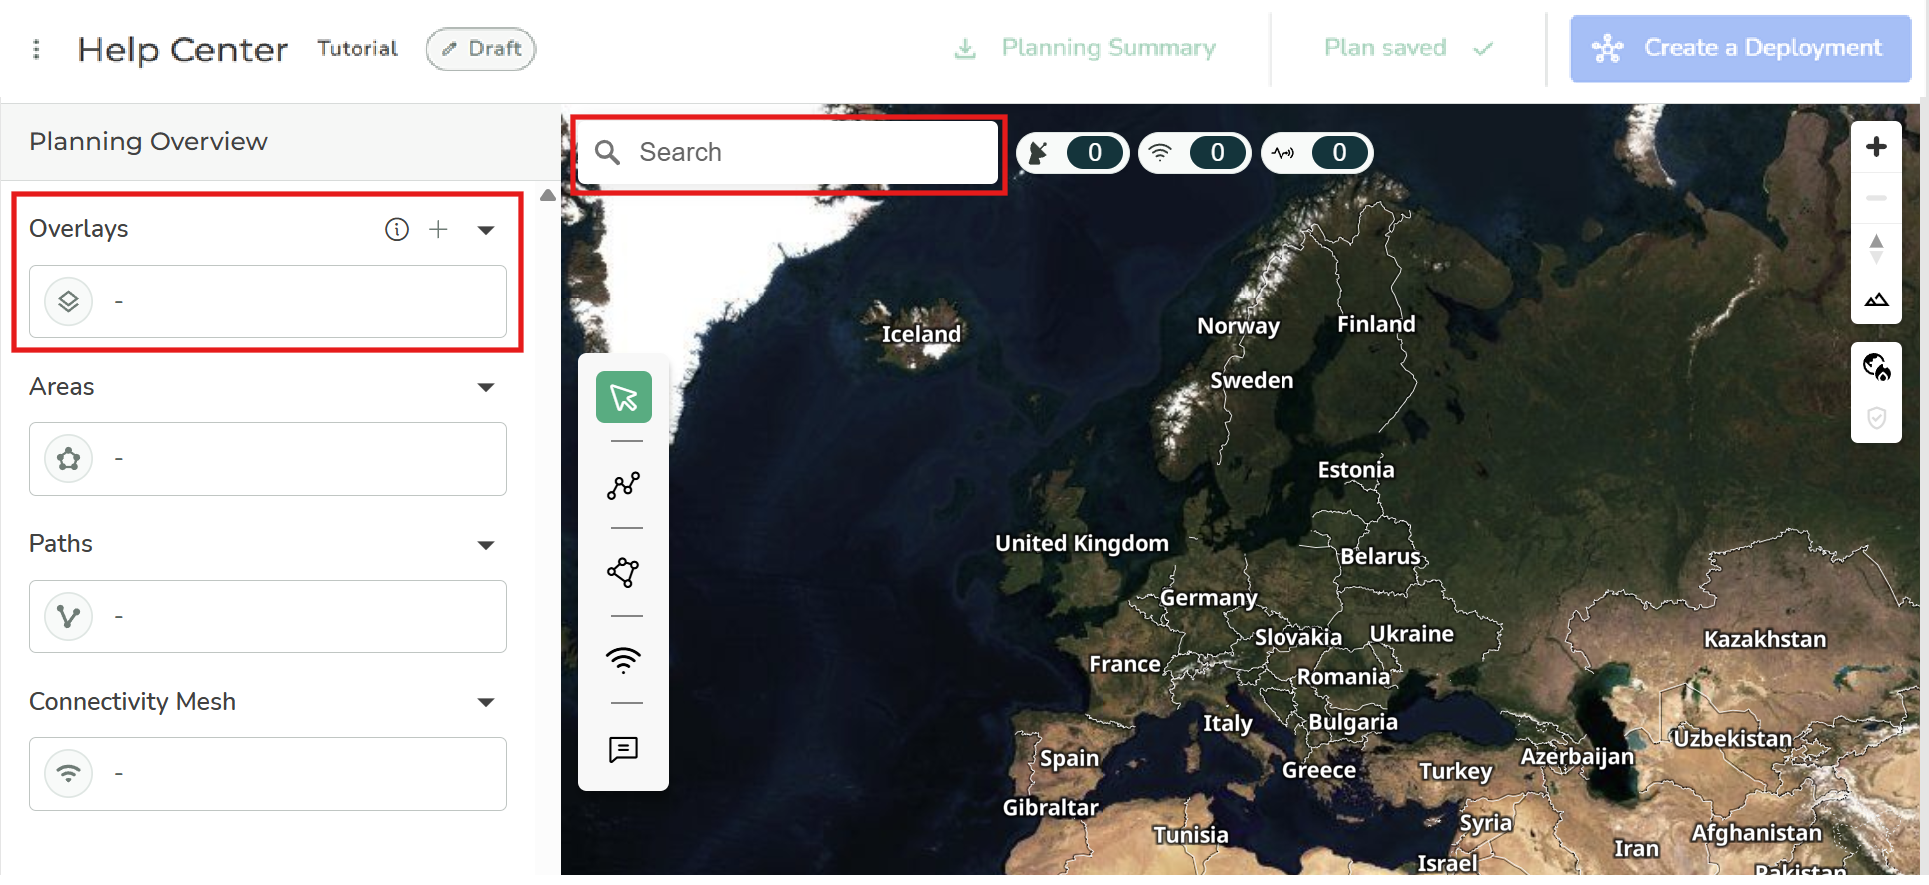Download the Planning Summary
This screenshot has height=885, width=1929.
point(1086,48)
